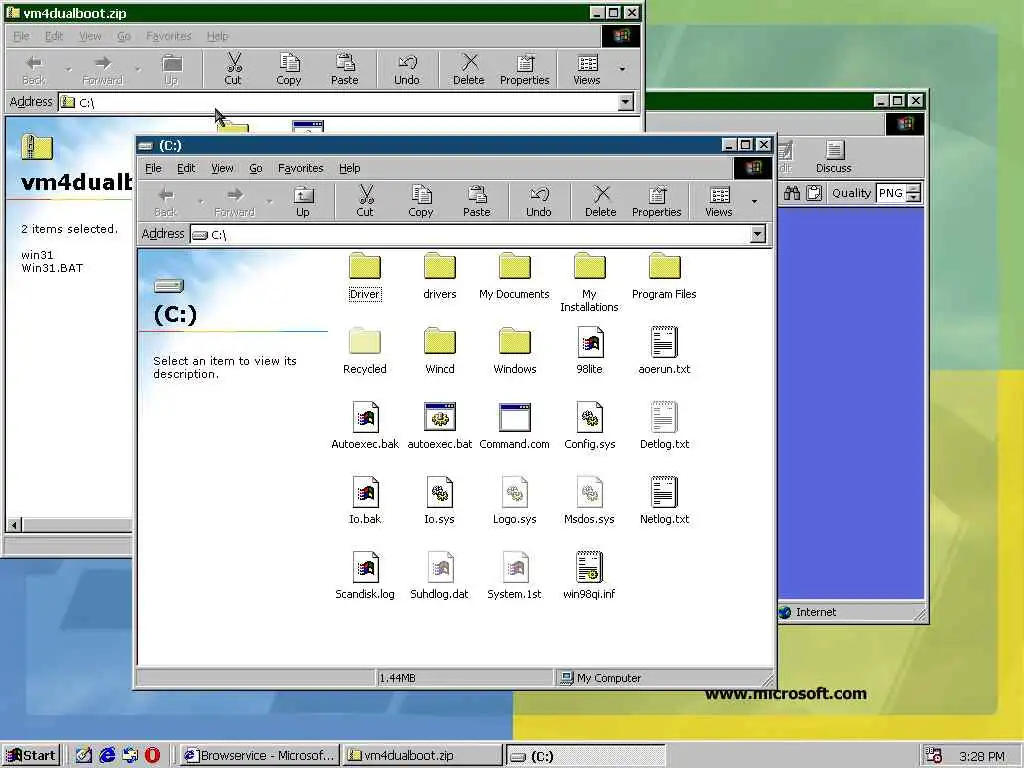Screen dimensions: 1024x768
Task: Open the File menu in C: window
Action: 153,168
